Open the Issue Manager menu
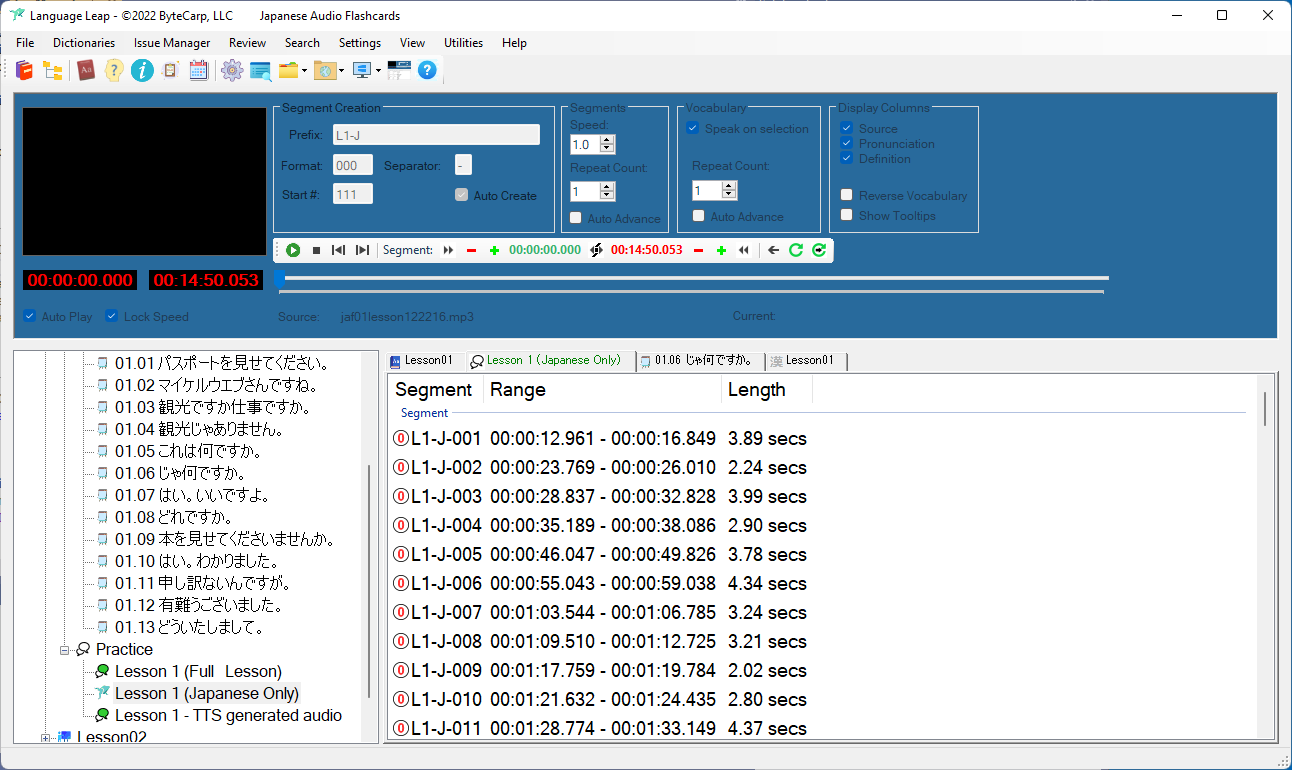The width and height of the screenshot is (1292, 770). [x=172, y=43]
